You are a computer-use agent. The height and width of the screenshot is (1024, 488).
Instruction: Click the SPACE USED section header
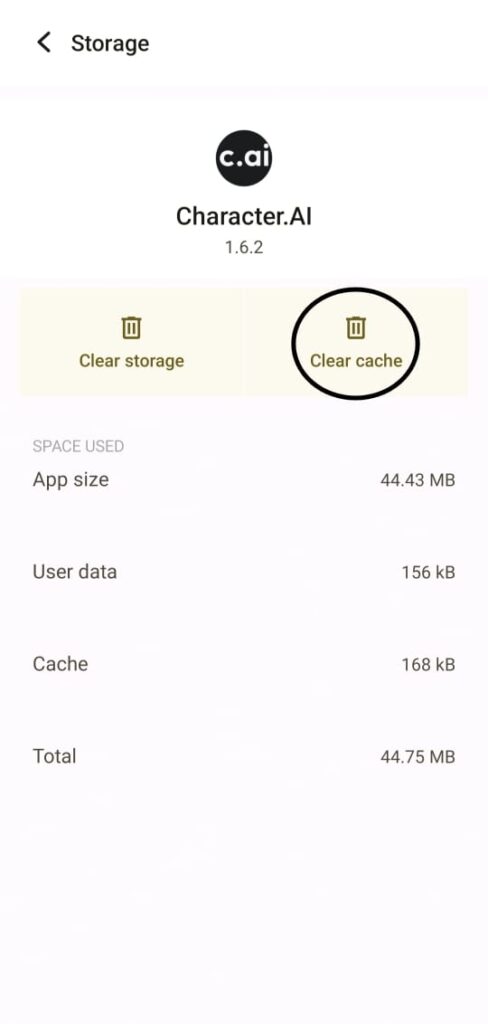click(x=78, y=447)
